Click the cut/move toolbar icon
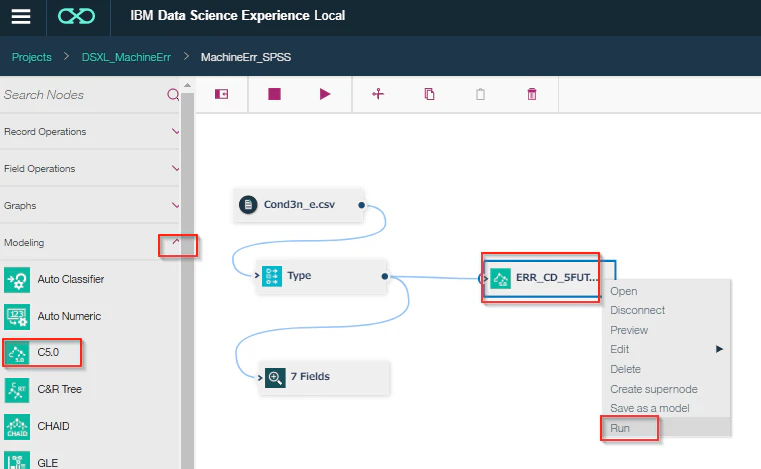761x469 pixels. [378, 94]
